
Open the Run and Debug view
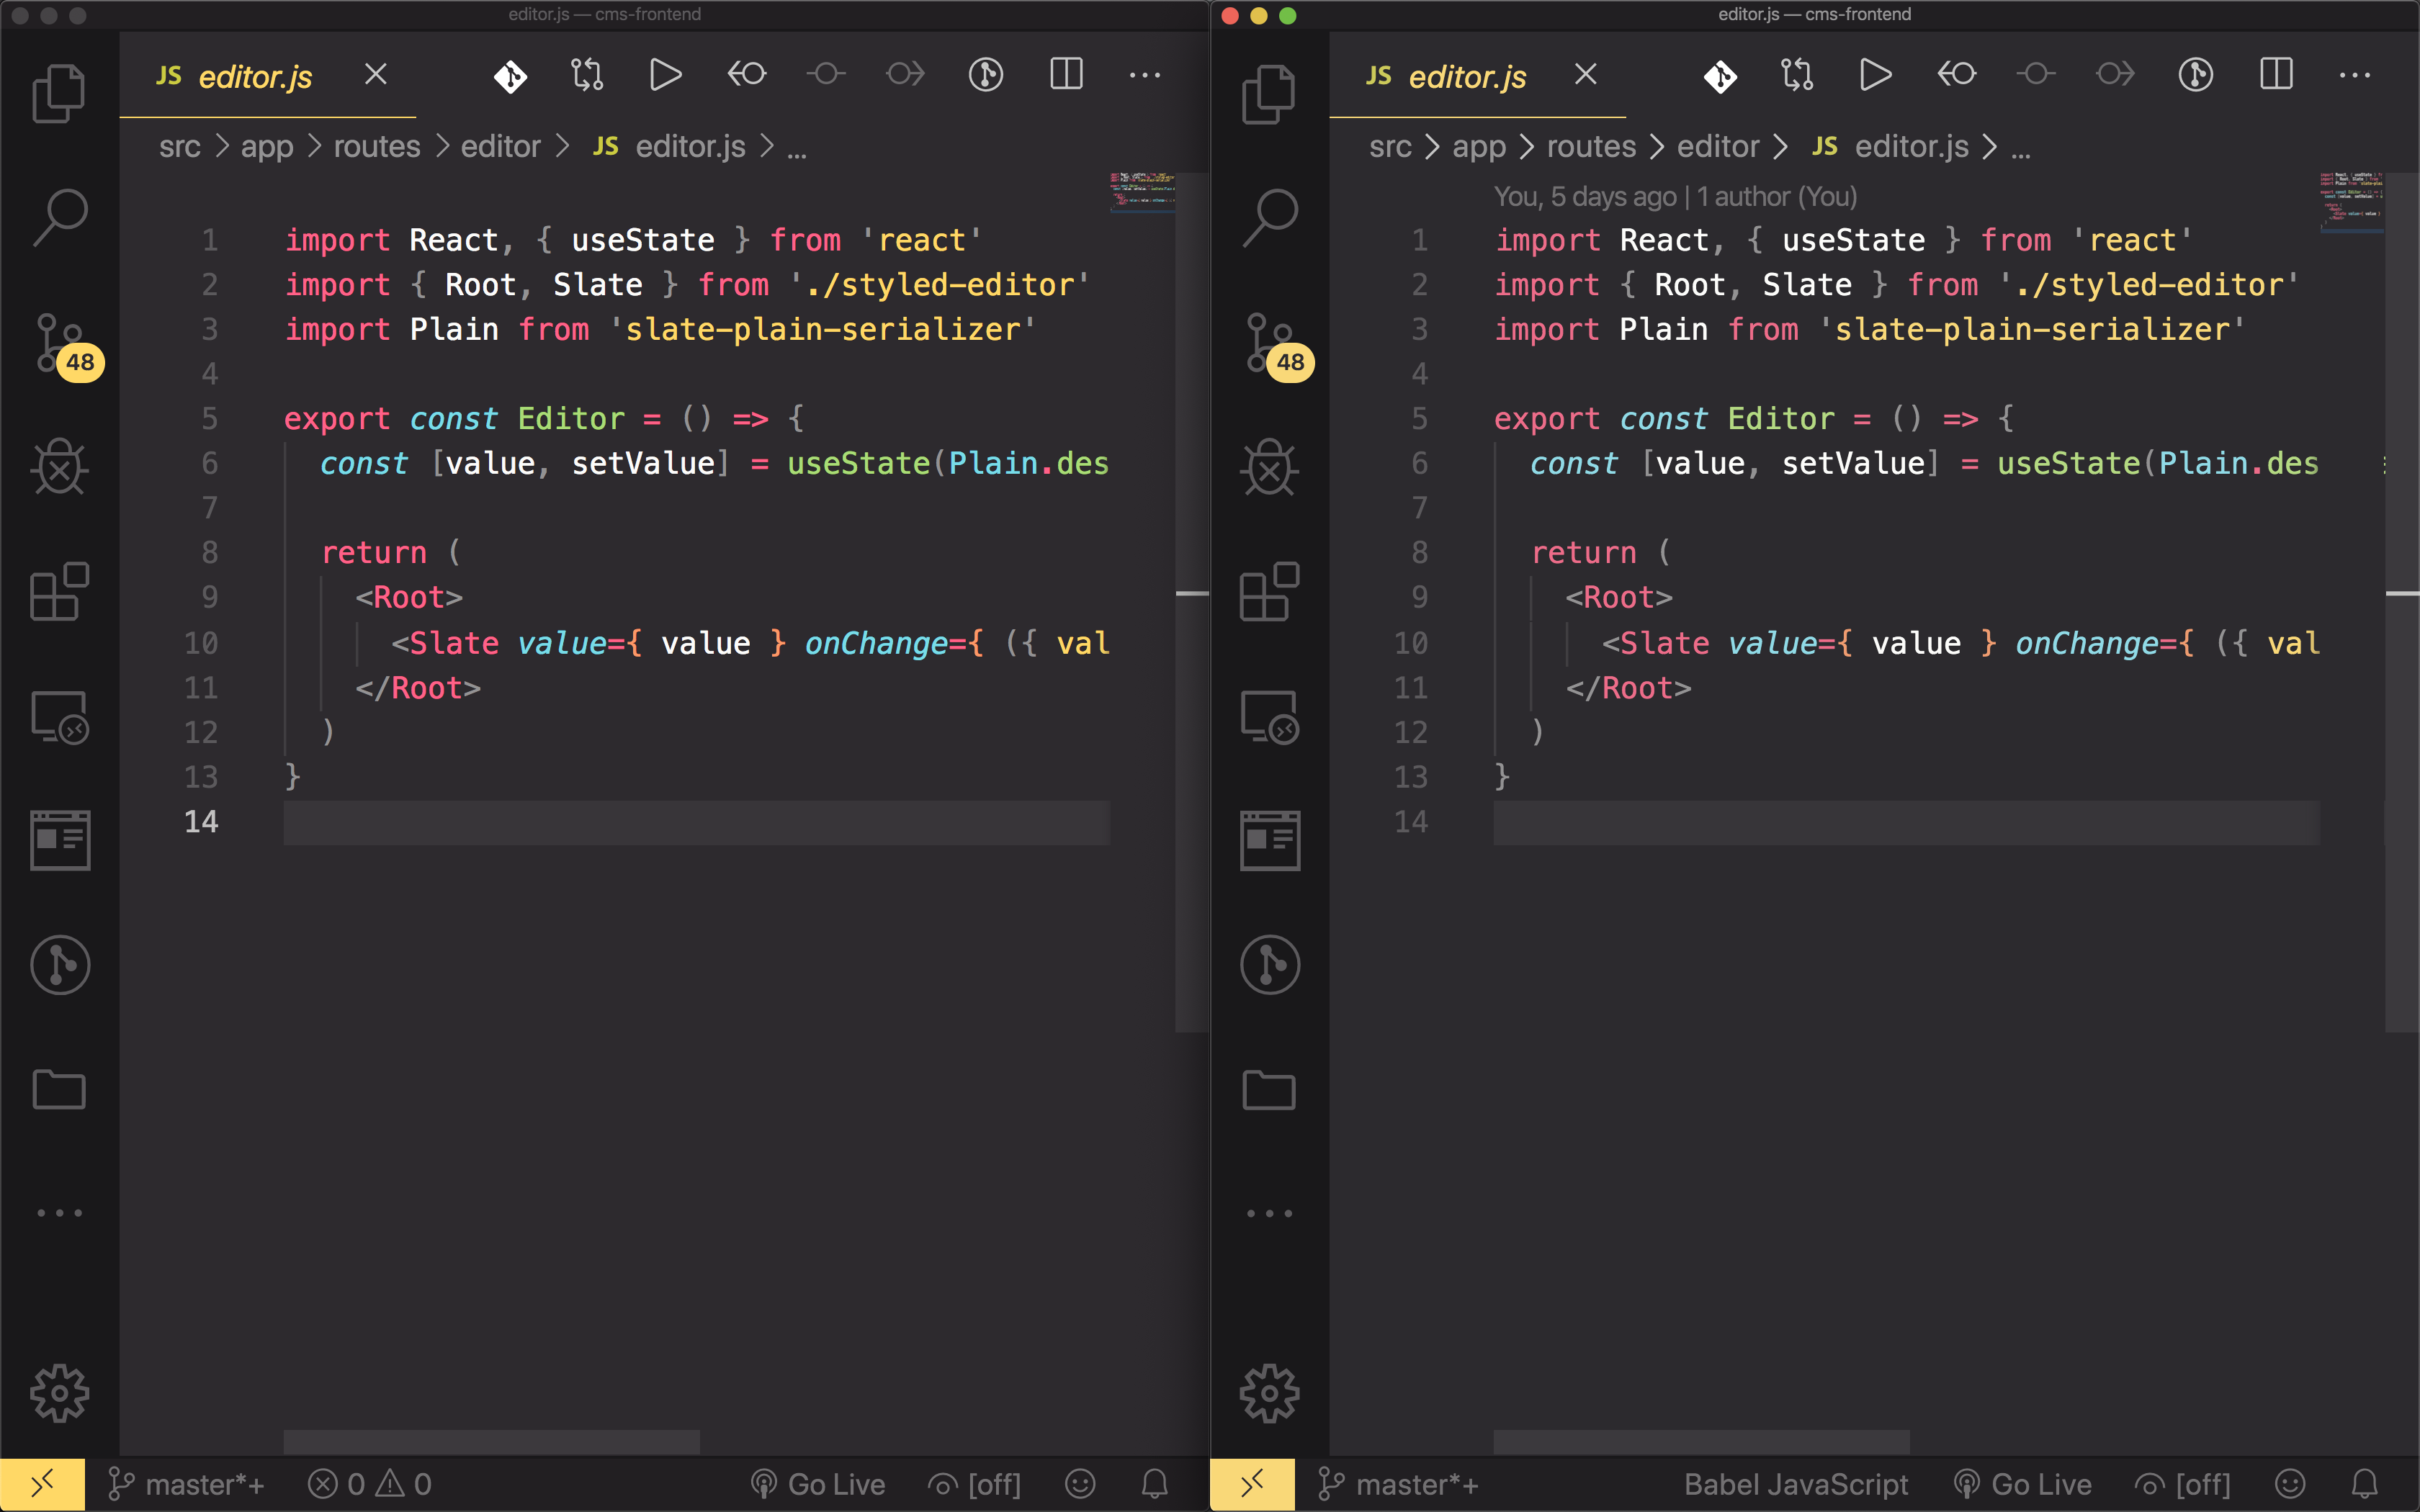pyautogui.click(x=60, y=467)
